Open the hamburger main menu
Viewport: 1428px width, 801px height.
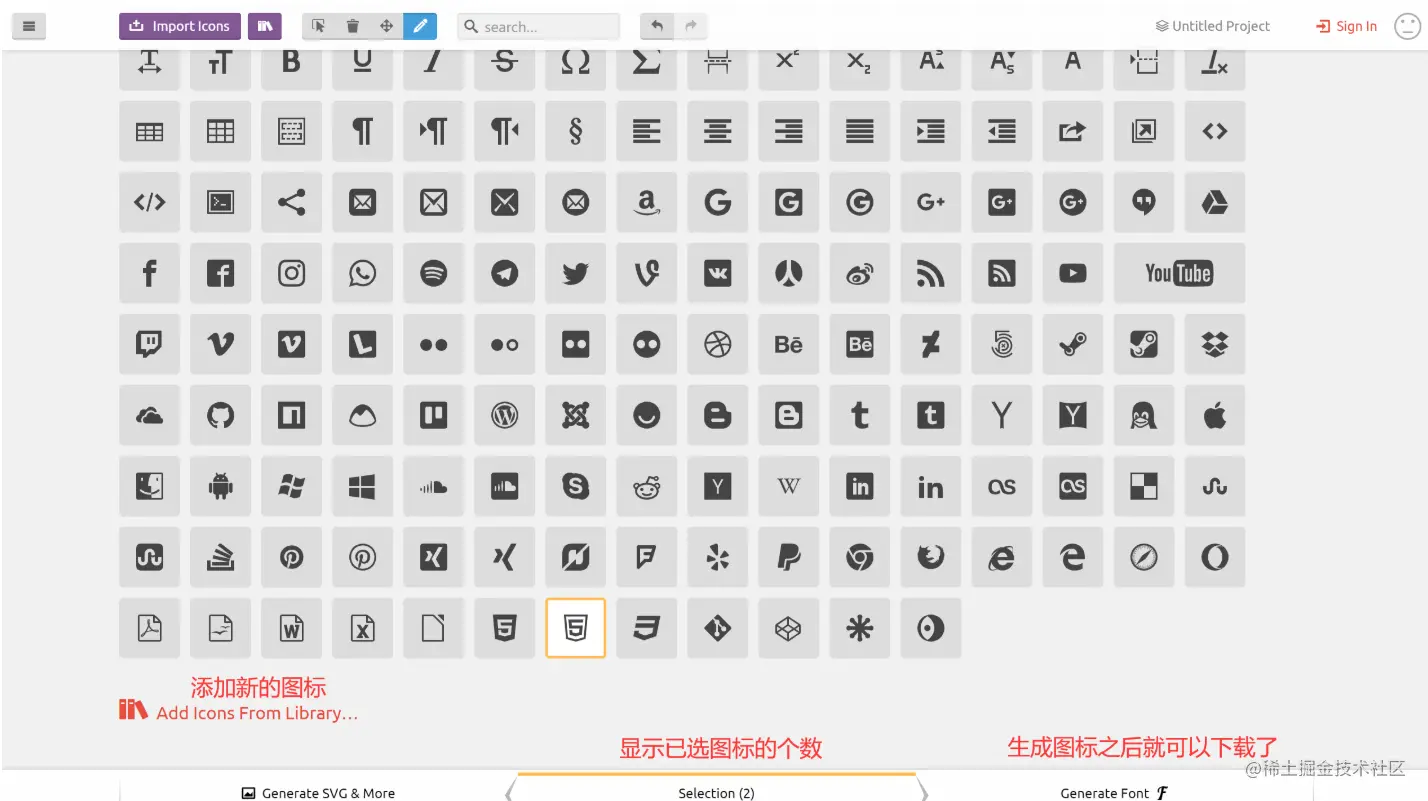pos(28,27)
